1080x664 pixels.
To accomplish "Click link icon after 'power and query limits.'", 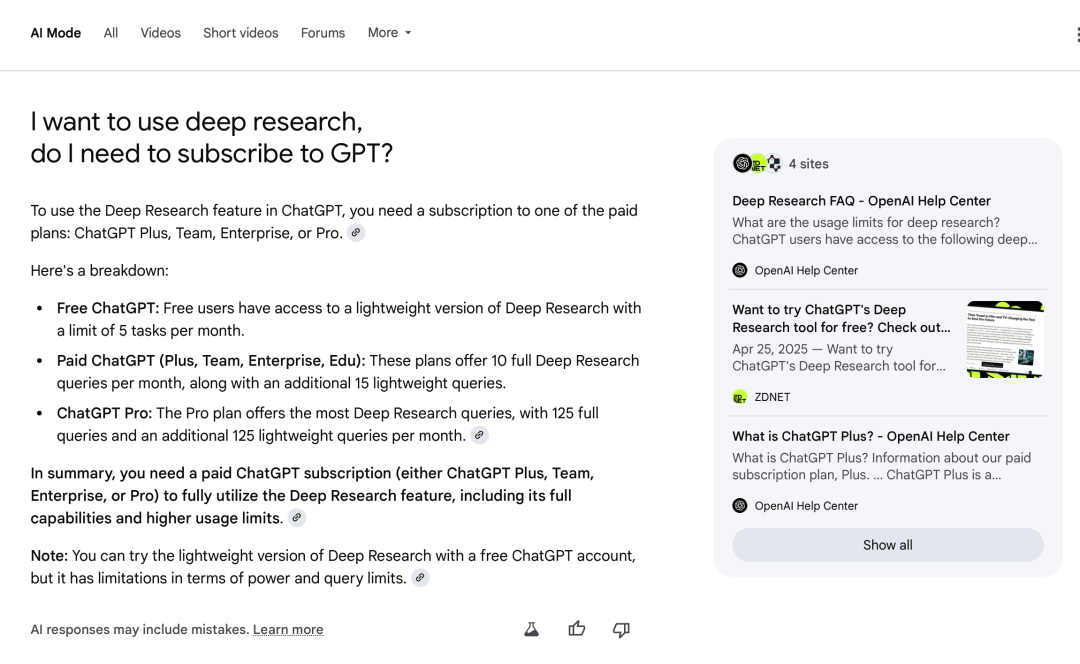I will pyautogui.click(x=420, y=578).
